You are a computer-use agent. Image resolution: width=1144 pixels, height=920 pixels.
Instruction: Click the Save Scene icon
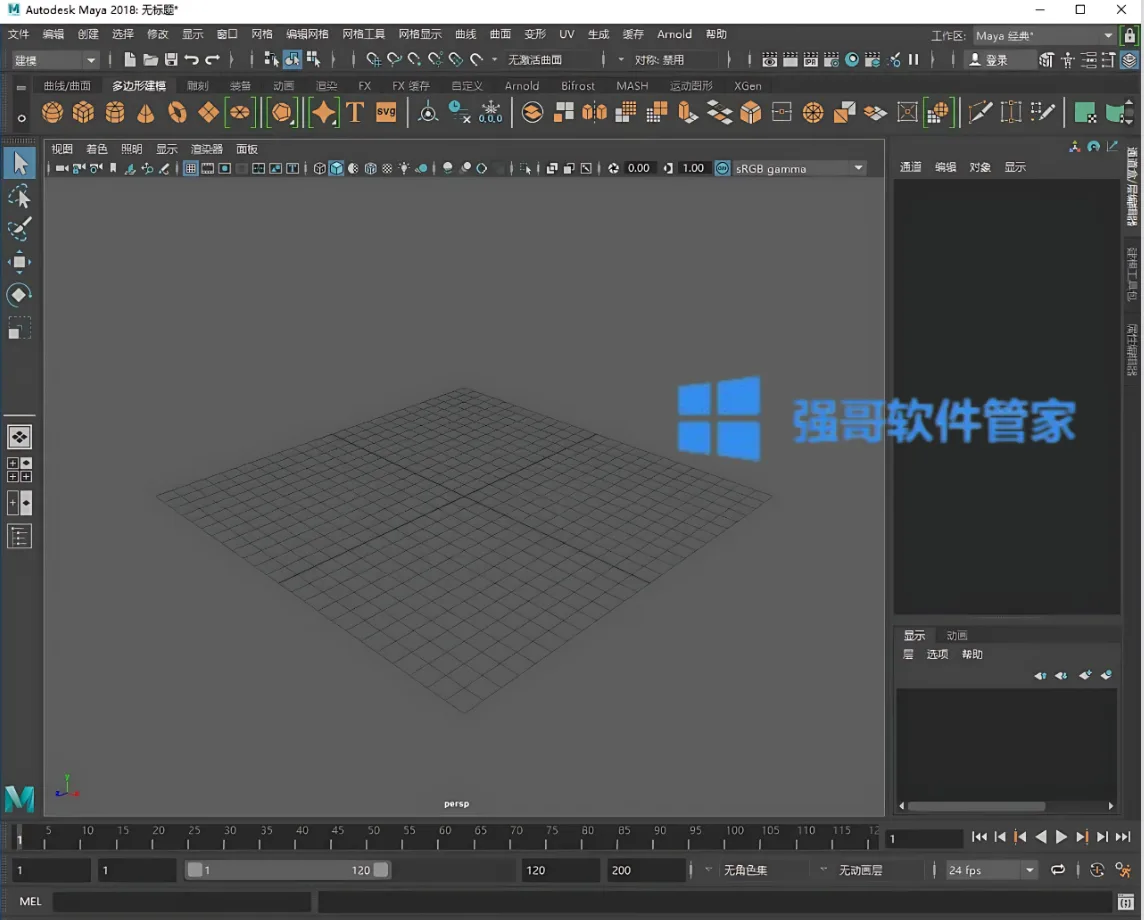pyautogui.click(x=171, y=60)
